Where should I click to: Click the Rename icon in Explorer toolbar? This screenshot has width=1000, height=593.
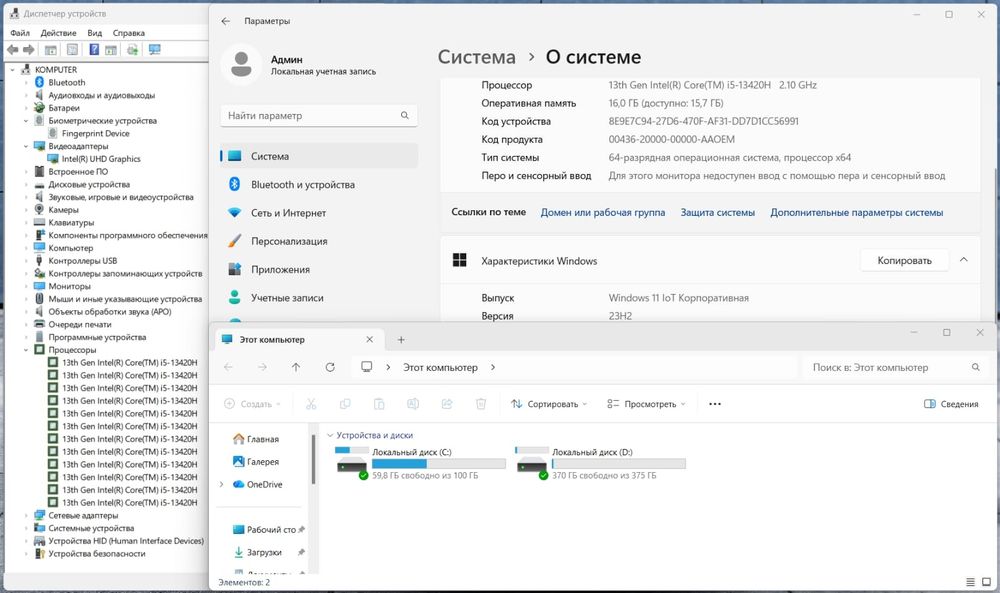tap(413, 404)
